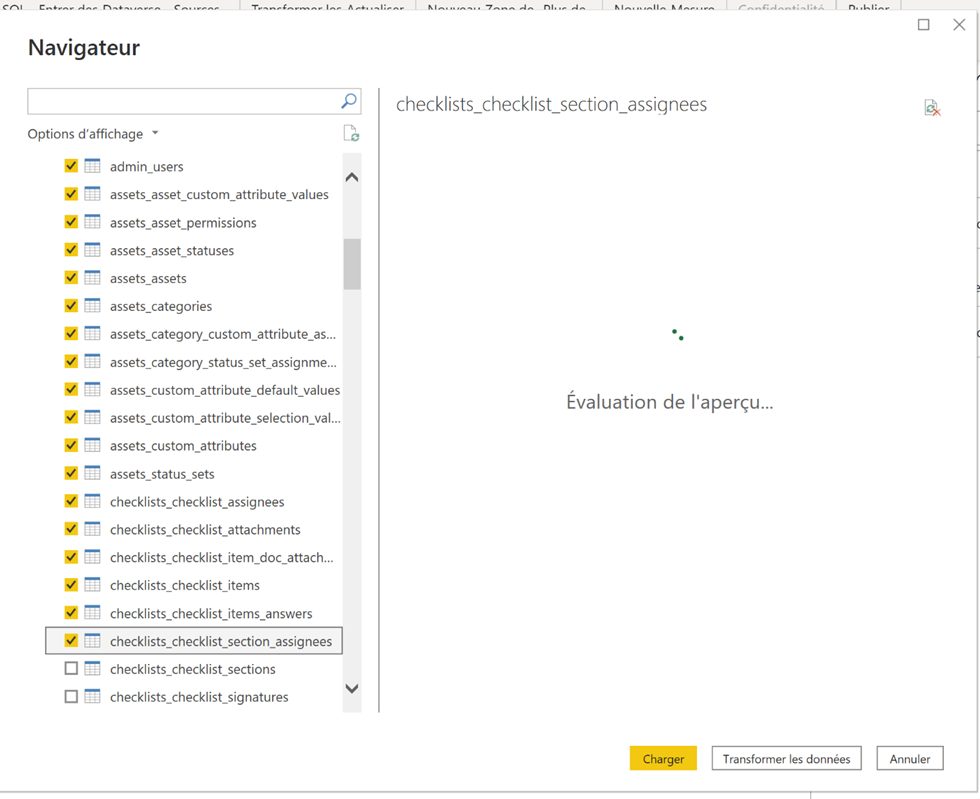This screenshot has width=980, height=799.
Task: Click the refresh list icon below search
Action: pyautogui.click(x=351, y=133)
